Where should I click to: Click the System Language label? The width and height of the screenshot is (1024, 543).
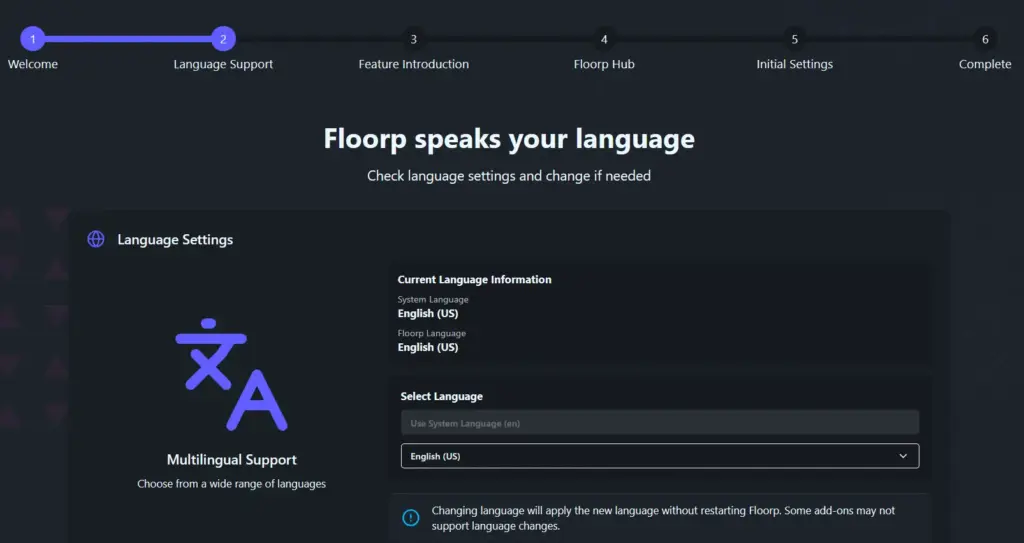point(433,299)
